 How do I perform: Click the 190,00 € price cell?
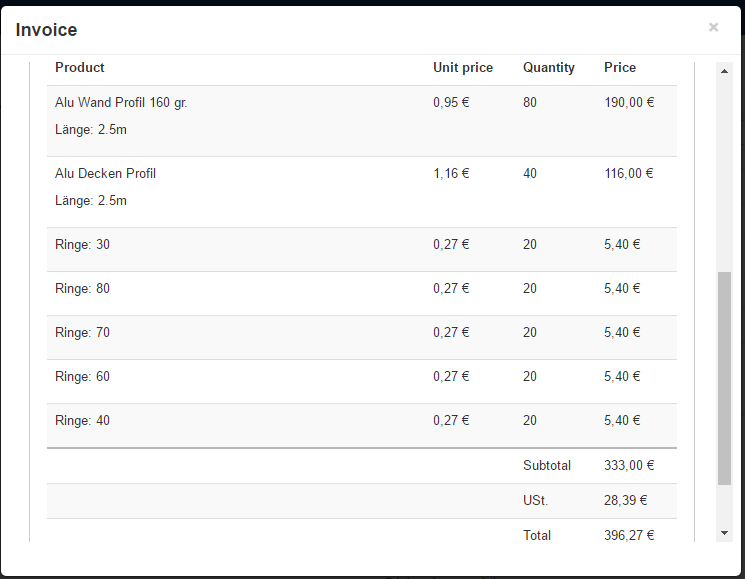(629, 102)
